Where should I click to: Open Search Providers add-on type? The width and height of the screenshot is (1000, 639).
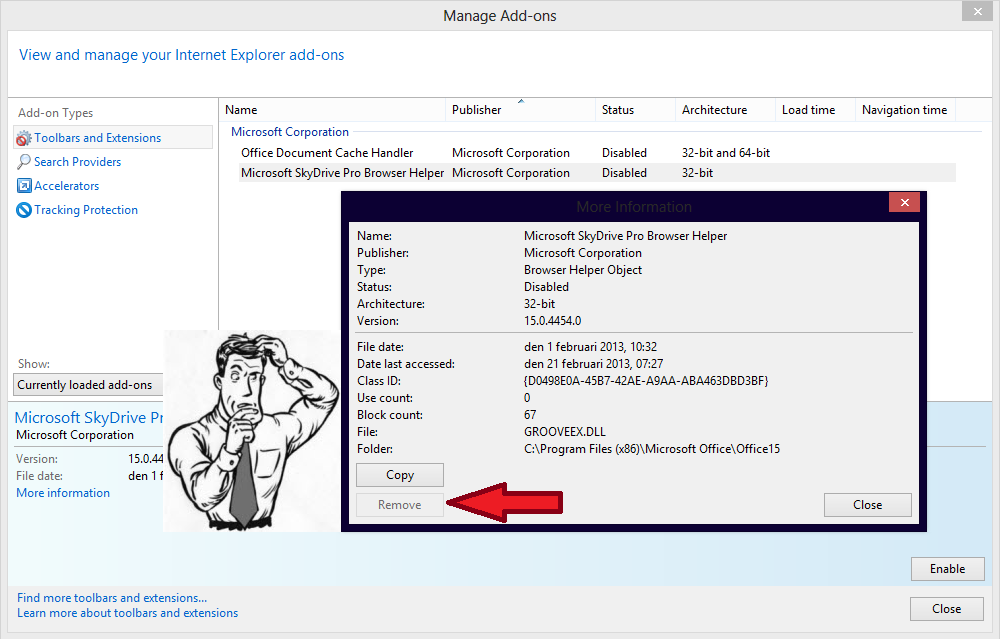pyautogui.click(x=77, y=162)
